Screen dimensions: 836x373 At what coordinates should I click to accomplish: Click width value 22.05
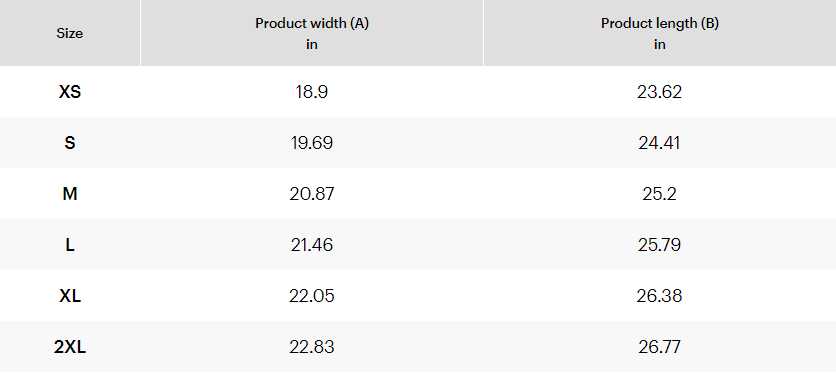pos(312,296)
